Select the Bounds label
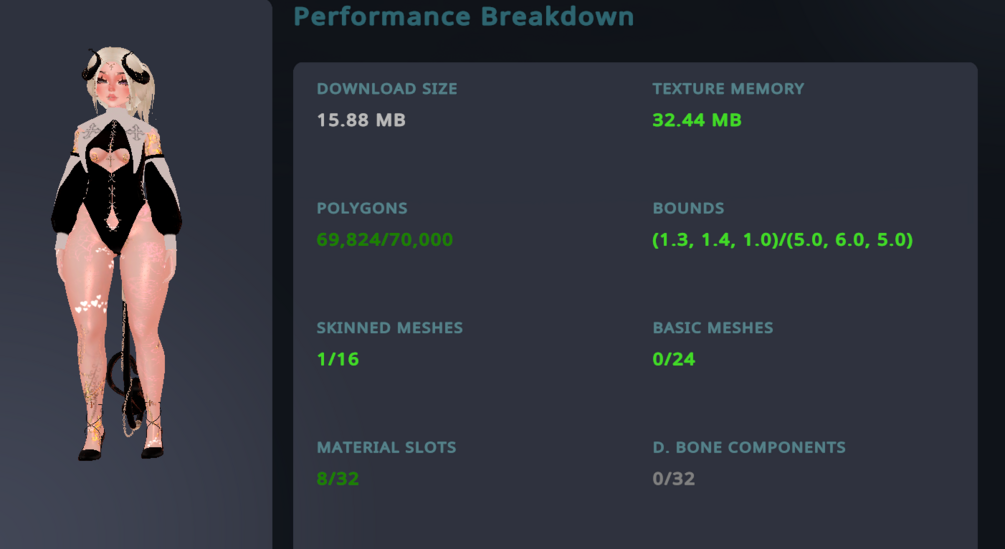1005x549 pixels. [x=688, y=209]
